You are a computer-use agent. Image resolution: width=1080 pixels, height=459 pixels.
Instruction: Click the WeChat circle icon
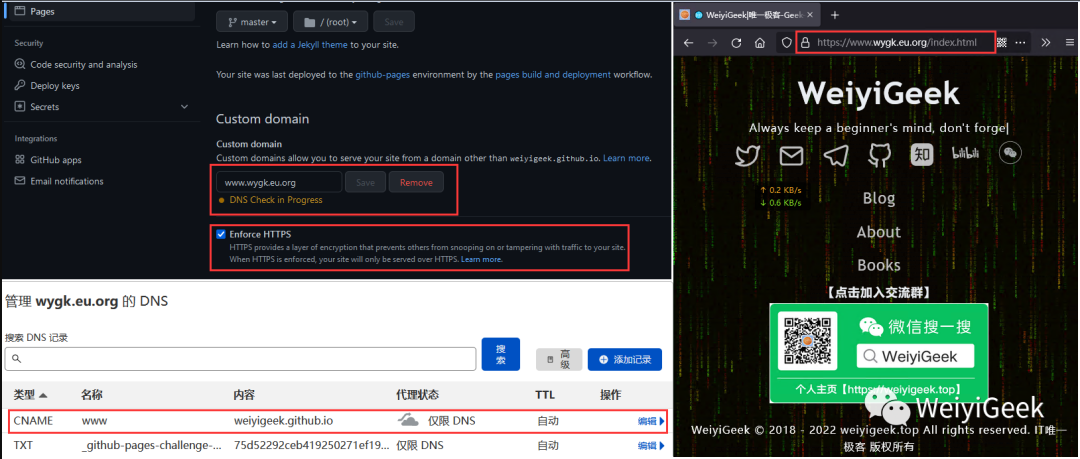pyautogui.click(x=1010, y=153)
